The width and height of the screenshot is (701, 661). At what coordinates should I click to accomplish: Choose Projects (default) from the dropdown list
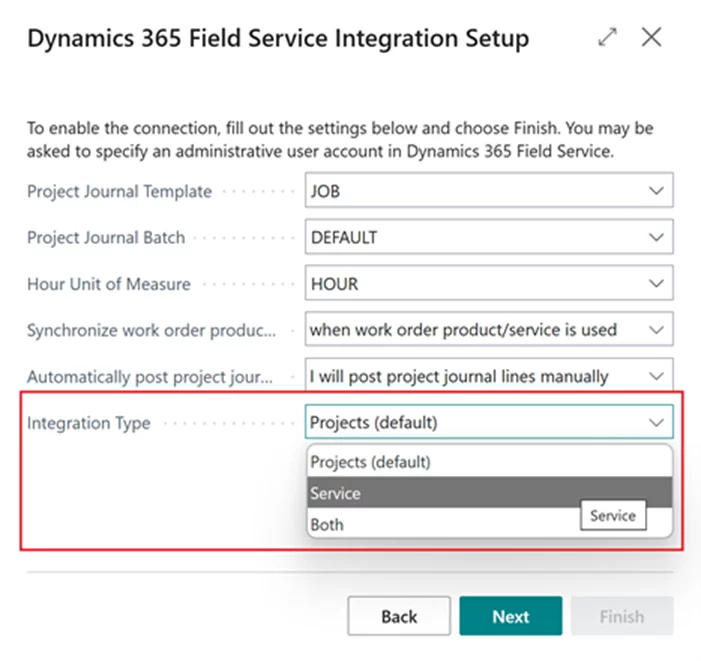[x=490, y=462]
